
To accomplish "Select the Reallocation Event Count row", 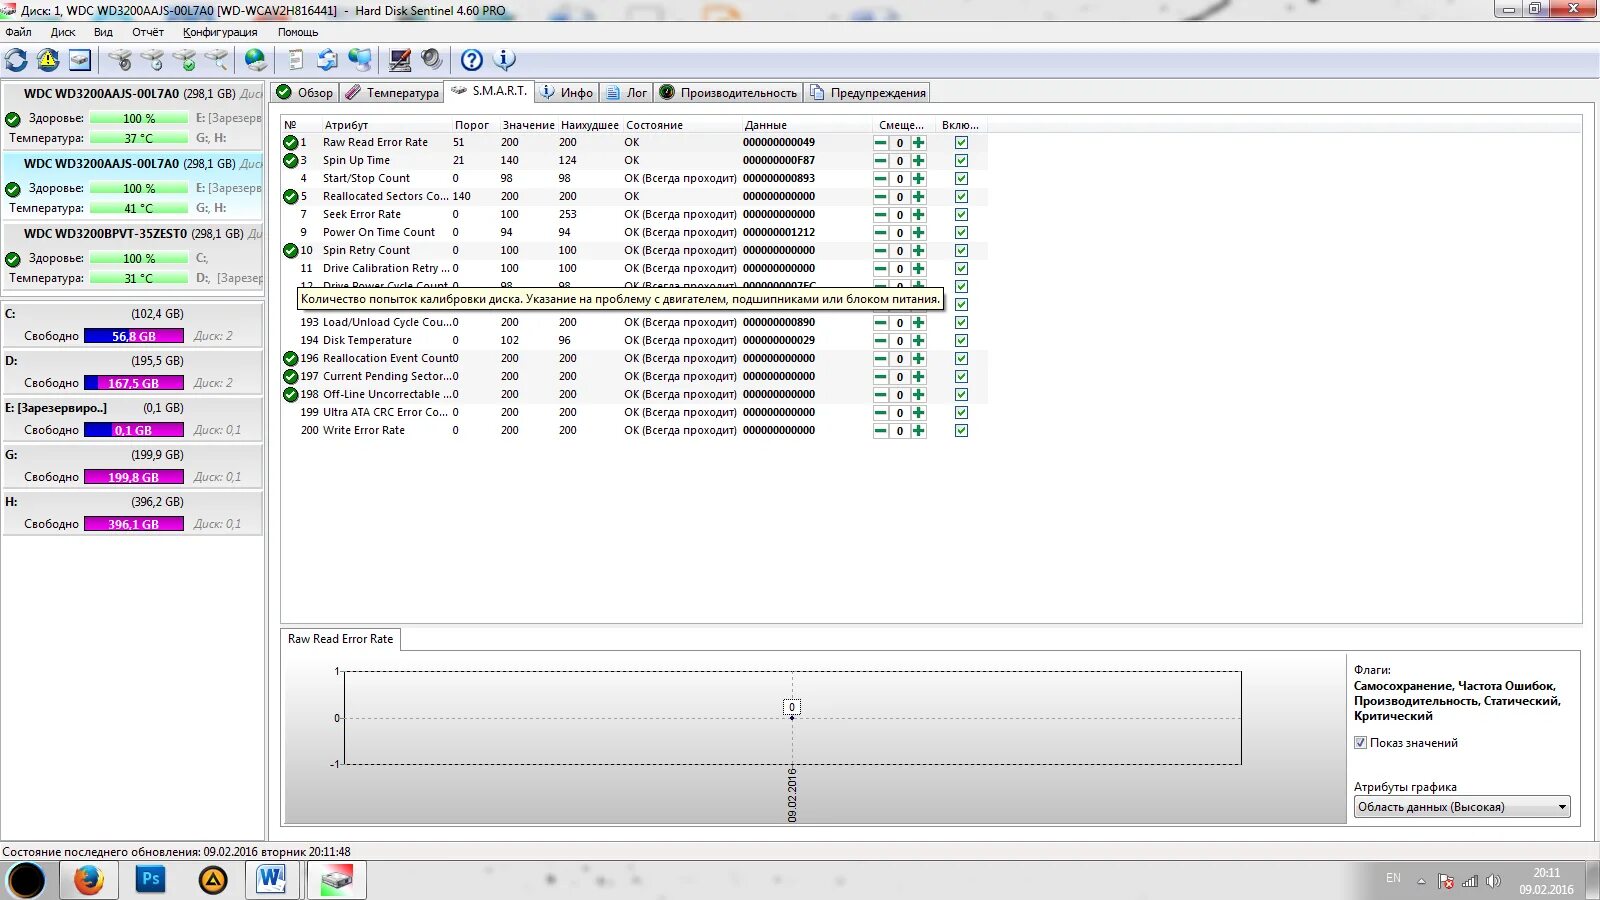I will pyautogui.click(x=633, y=359).
